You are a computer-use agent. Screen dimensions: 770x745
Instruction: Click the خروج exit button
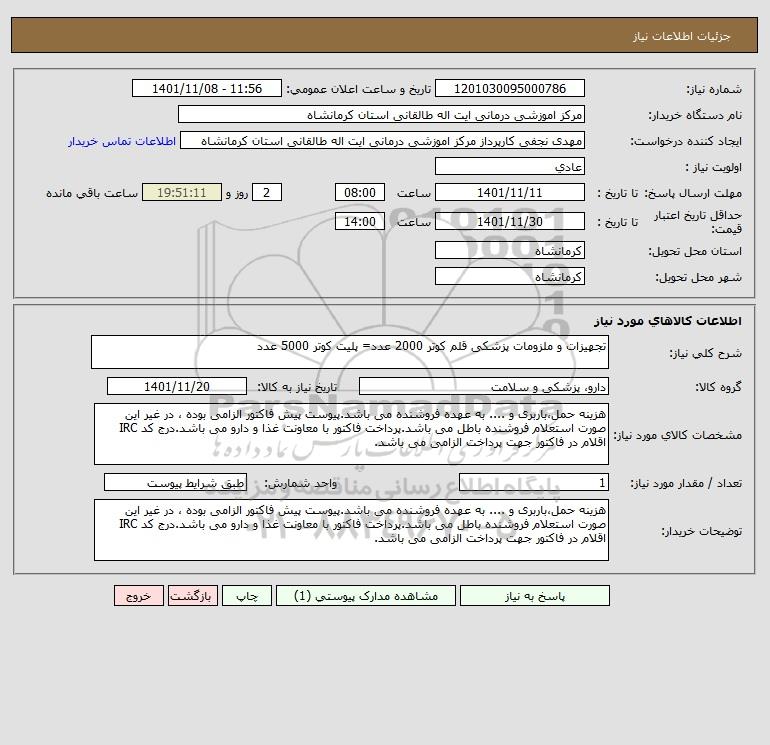[x=138, y=596]
